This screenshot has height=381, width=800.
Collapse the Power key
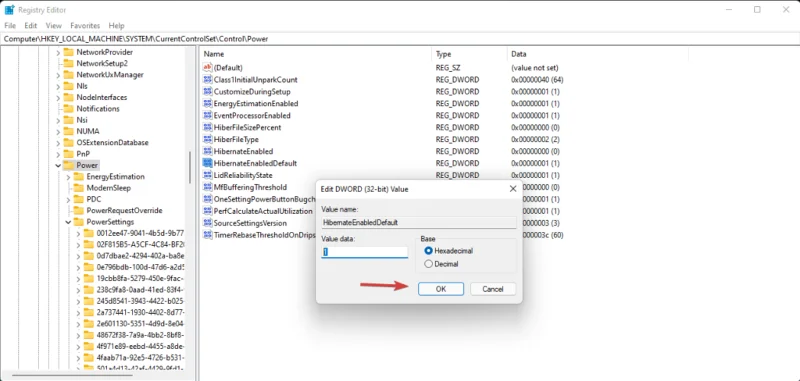tap(58, 165)
